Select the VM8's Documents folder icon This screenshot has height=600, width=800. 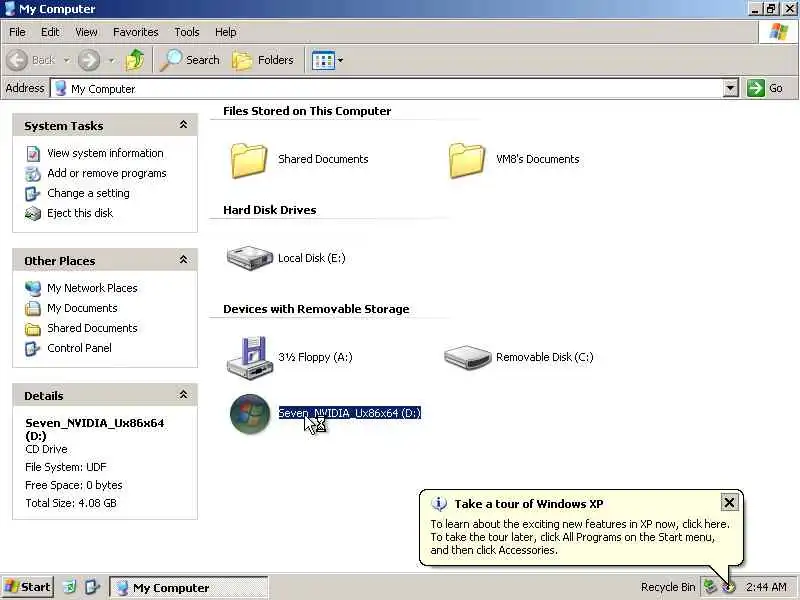pos(467,160)
